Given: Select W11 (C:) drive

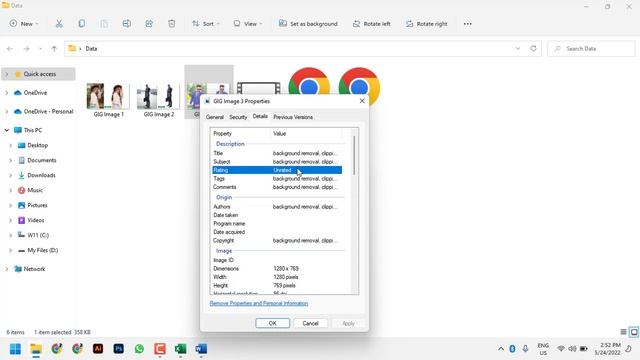Looking at the screenshot, I should click(38, 235).
